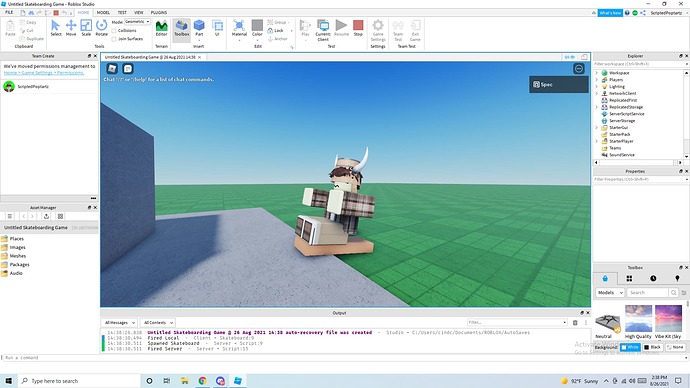Enable the Join Surfaces checkbox
This screenshot has height=388, width=690.
pos(114,39)
